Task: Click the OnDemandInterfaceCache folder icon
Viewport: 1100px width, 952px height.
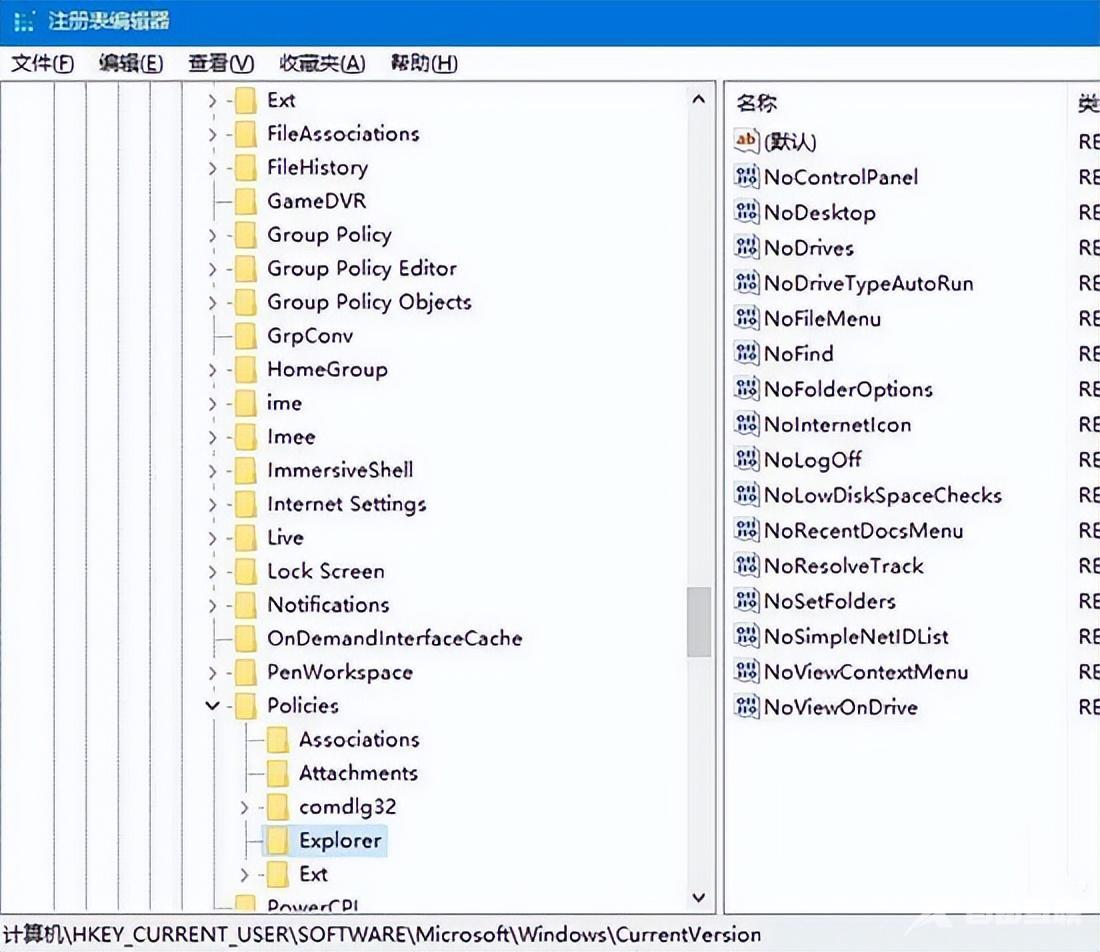Action: [x=245, y=638]
